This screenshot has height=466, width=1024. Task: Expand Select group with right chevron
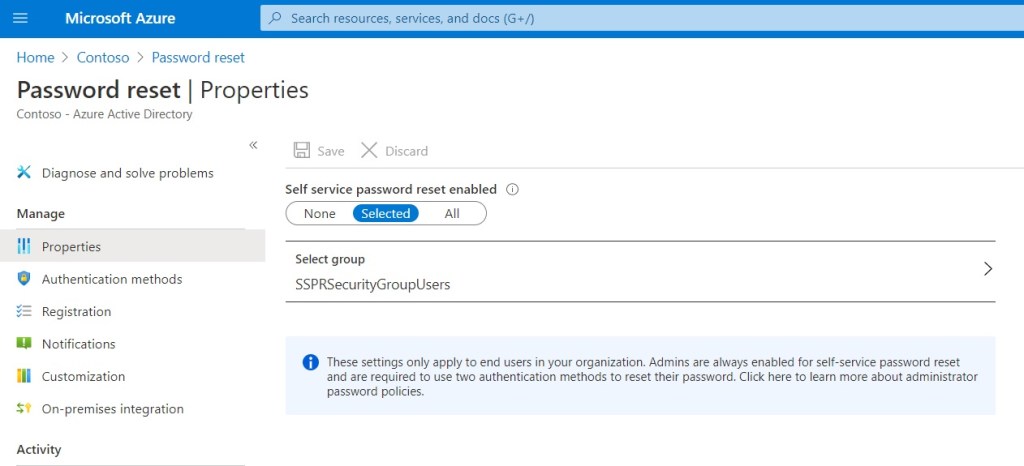coord(987,269)
